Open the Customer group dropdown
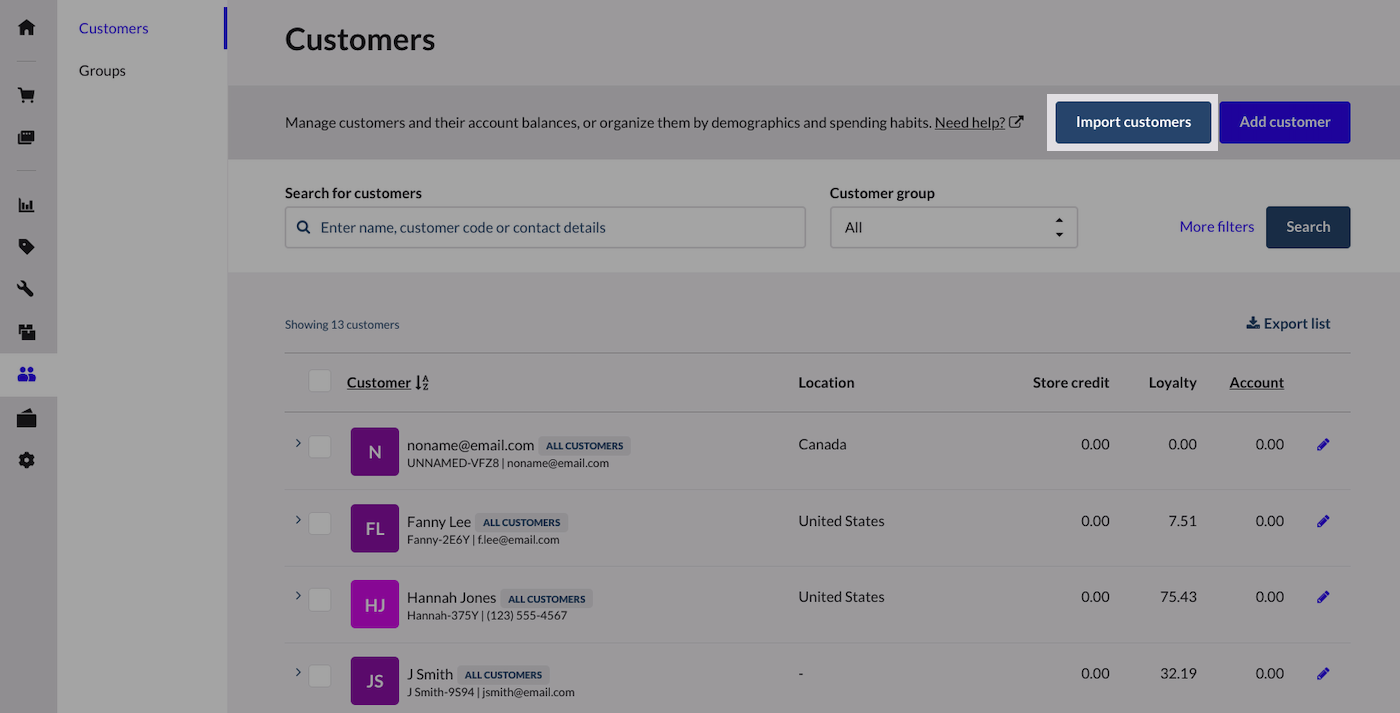 953,228
